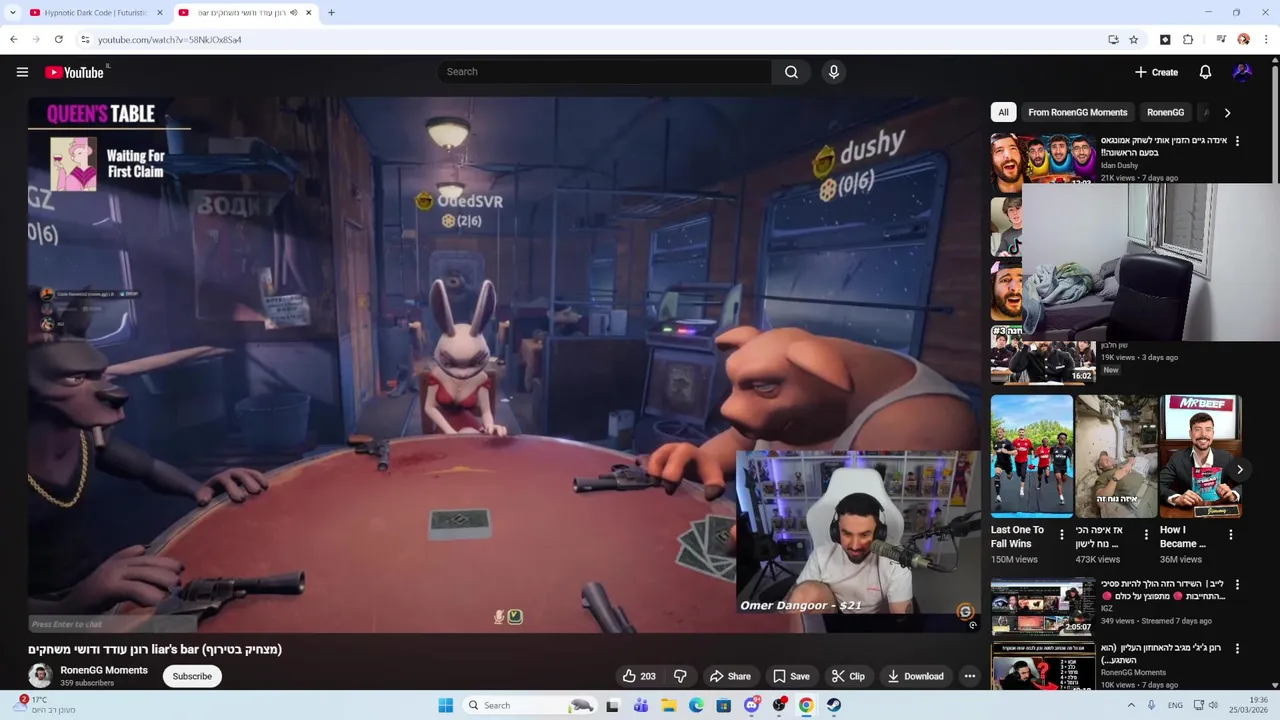Open the 16:02 length recommended video thumbnail
The height and width of the screenshot is (720, 1280).
1042,354
